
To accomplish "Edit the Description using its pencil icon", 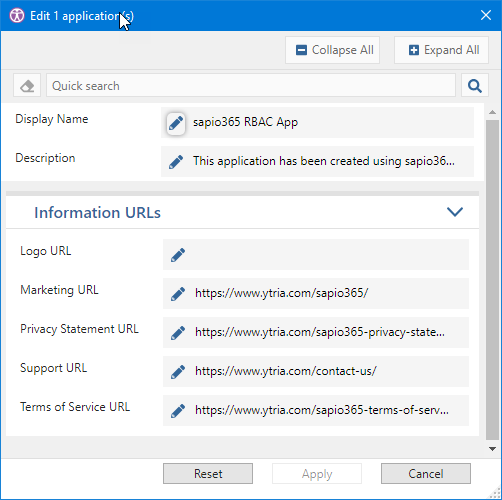I will click(x=176, y=162).
